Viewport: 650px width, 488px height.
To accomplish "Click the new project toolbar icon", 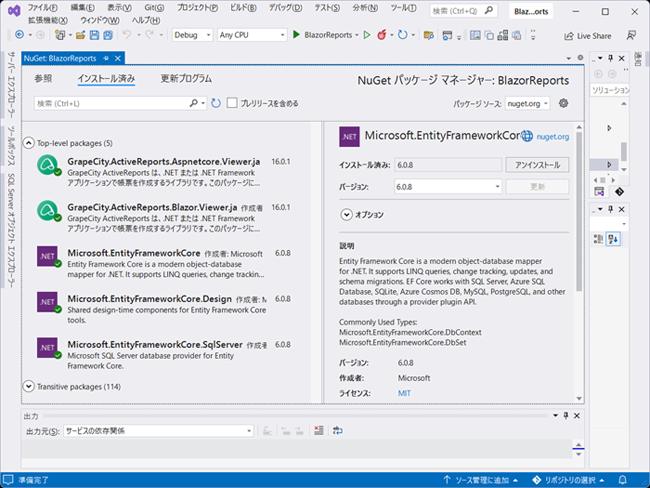I will (60, 35).
